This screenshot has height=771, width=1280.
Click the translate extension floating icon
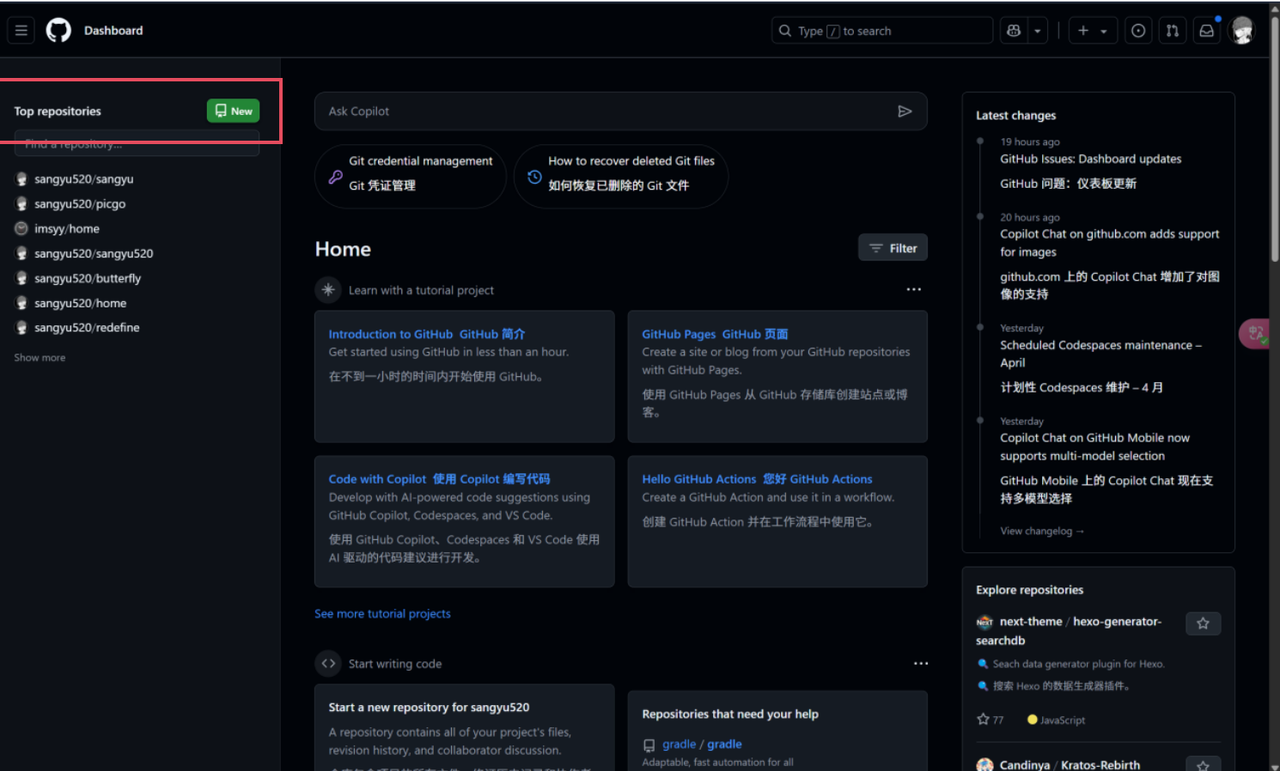tap(1255, 334)
